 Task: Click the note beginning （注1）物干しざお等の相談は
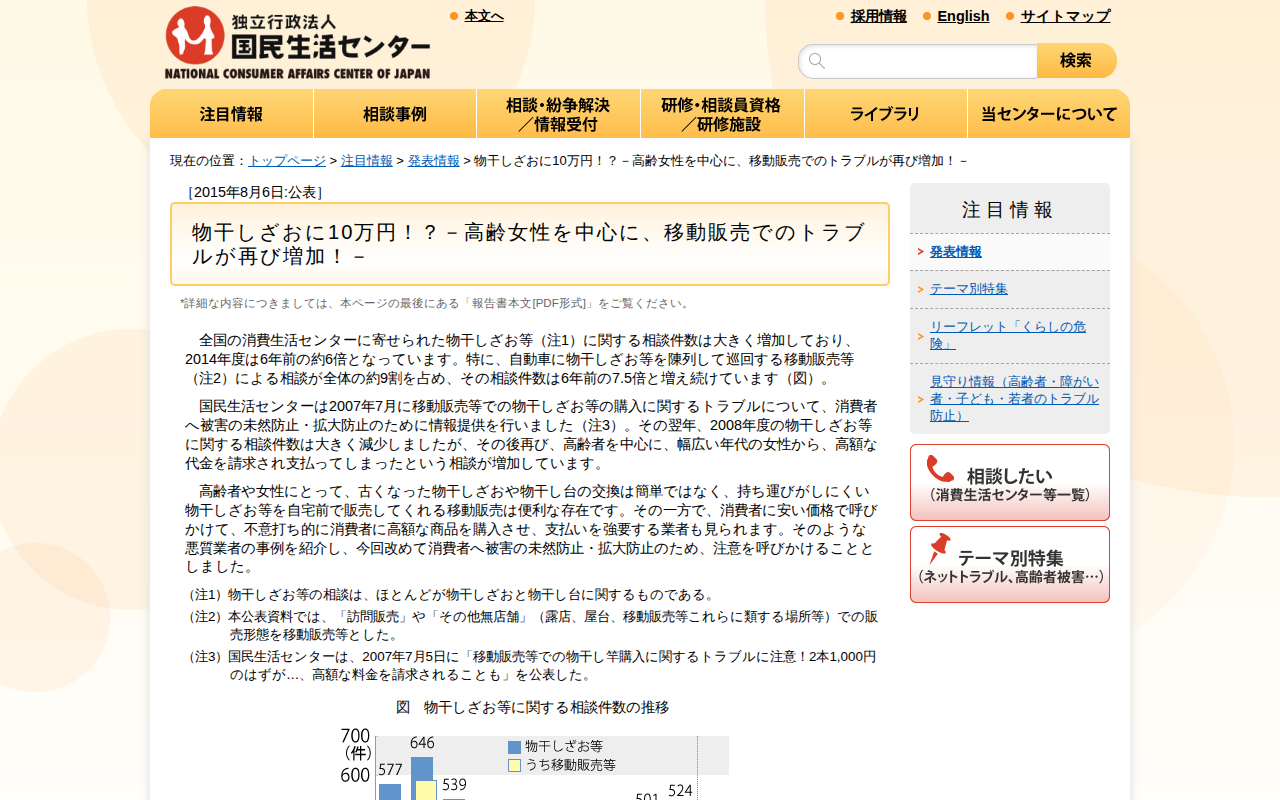point(451,595)
